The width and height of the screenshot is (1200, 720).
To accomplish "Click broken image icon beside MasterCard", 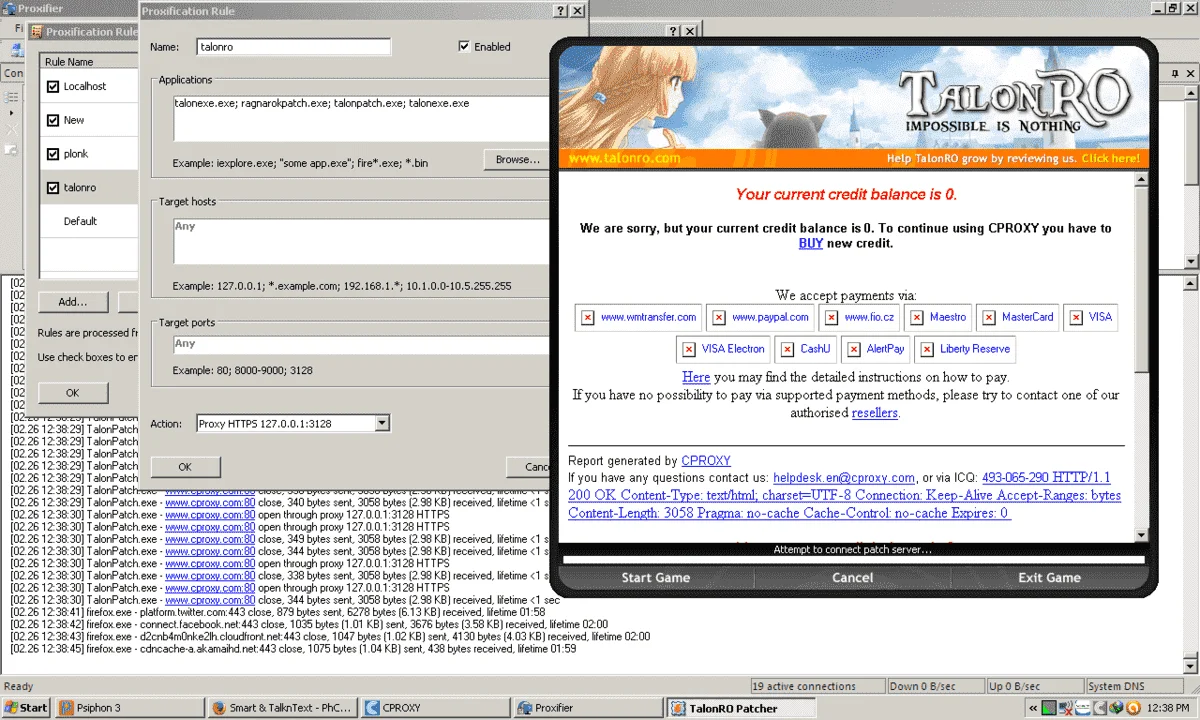I will tap(989, 317).
